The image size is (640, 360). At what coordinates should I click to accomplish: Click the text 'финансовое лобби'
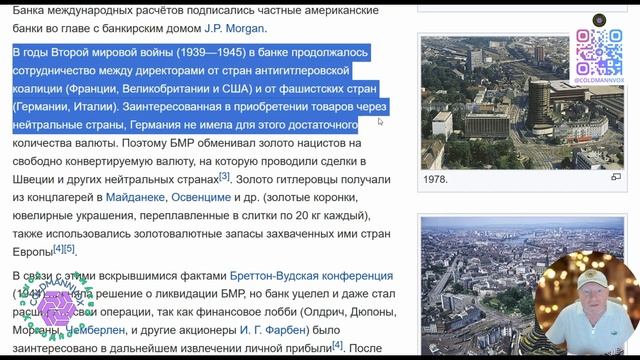coord(247,312)
